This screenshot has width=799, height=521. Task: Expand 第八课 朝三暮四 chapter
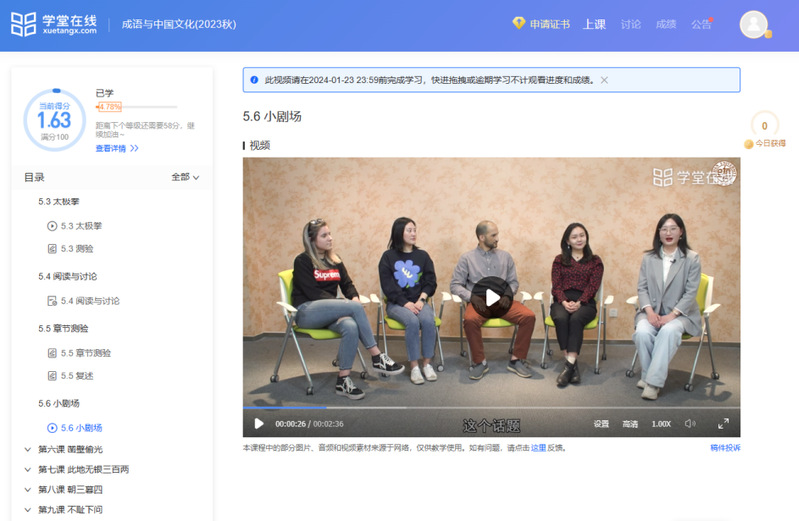click(29, 489)
